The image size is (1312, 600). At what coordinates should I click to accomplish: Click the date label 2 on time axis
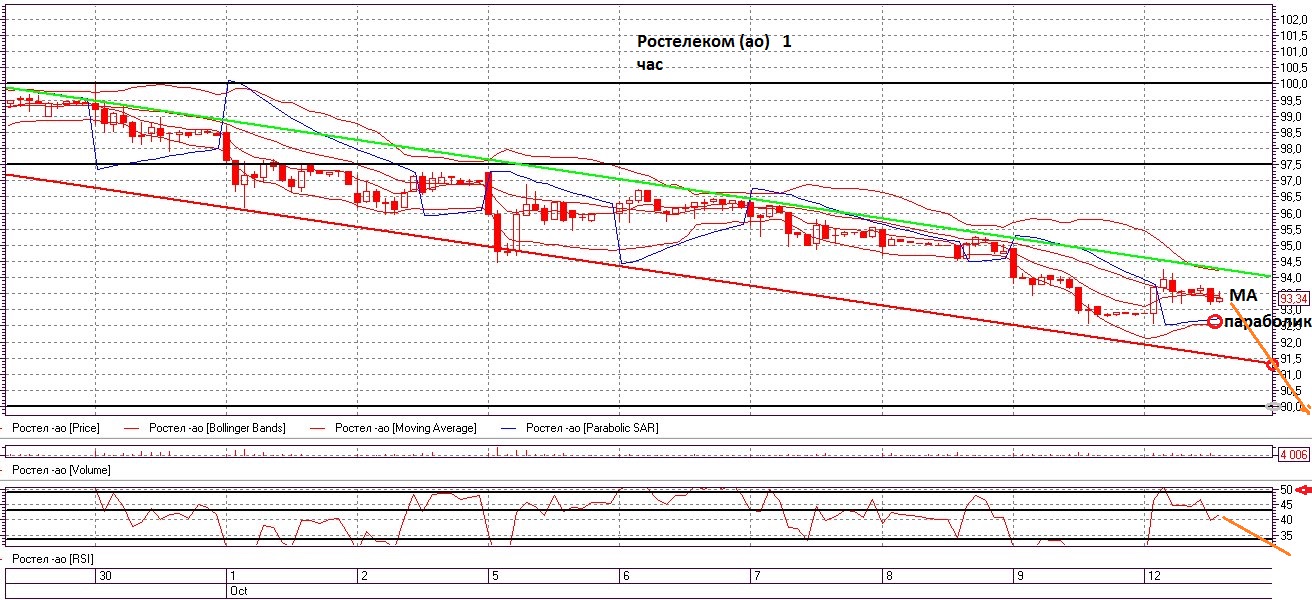tap(363, 576)
